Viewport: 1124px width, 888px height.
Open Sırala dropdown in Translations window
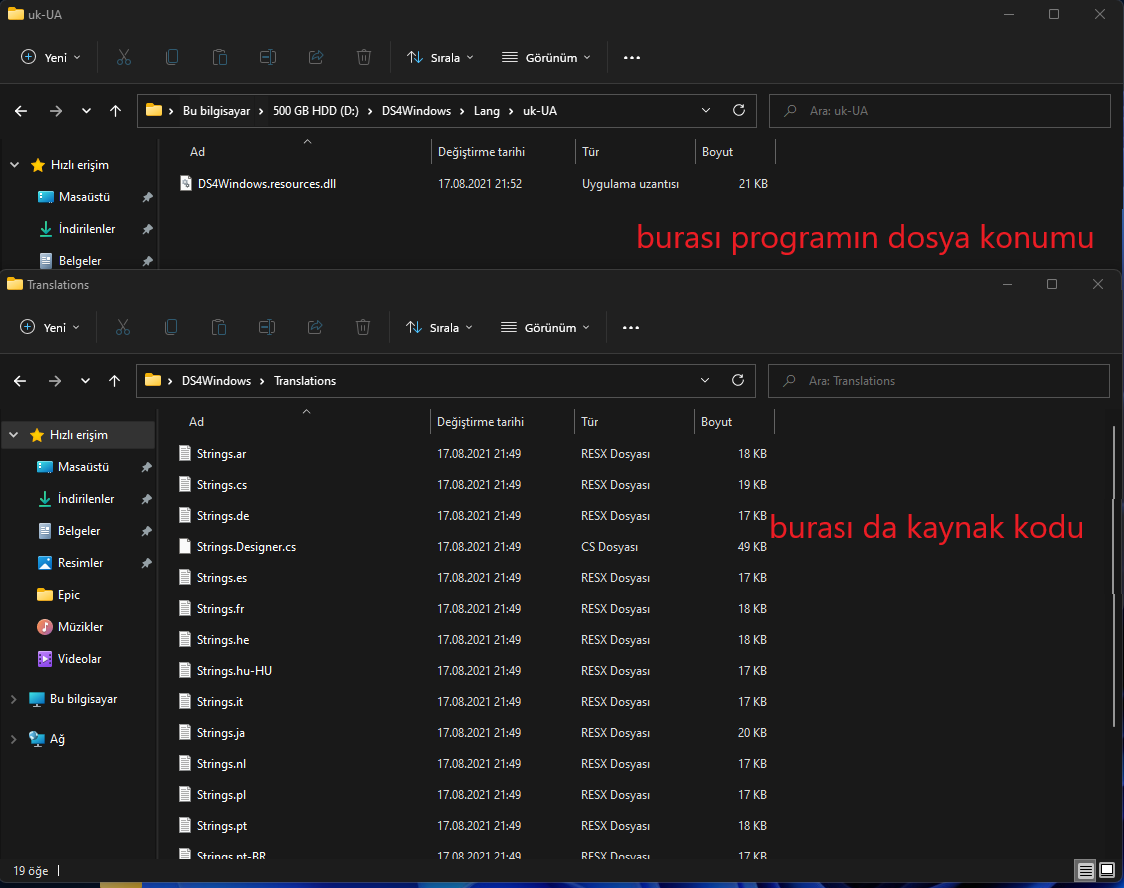click(x=439, y=328)
